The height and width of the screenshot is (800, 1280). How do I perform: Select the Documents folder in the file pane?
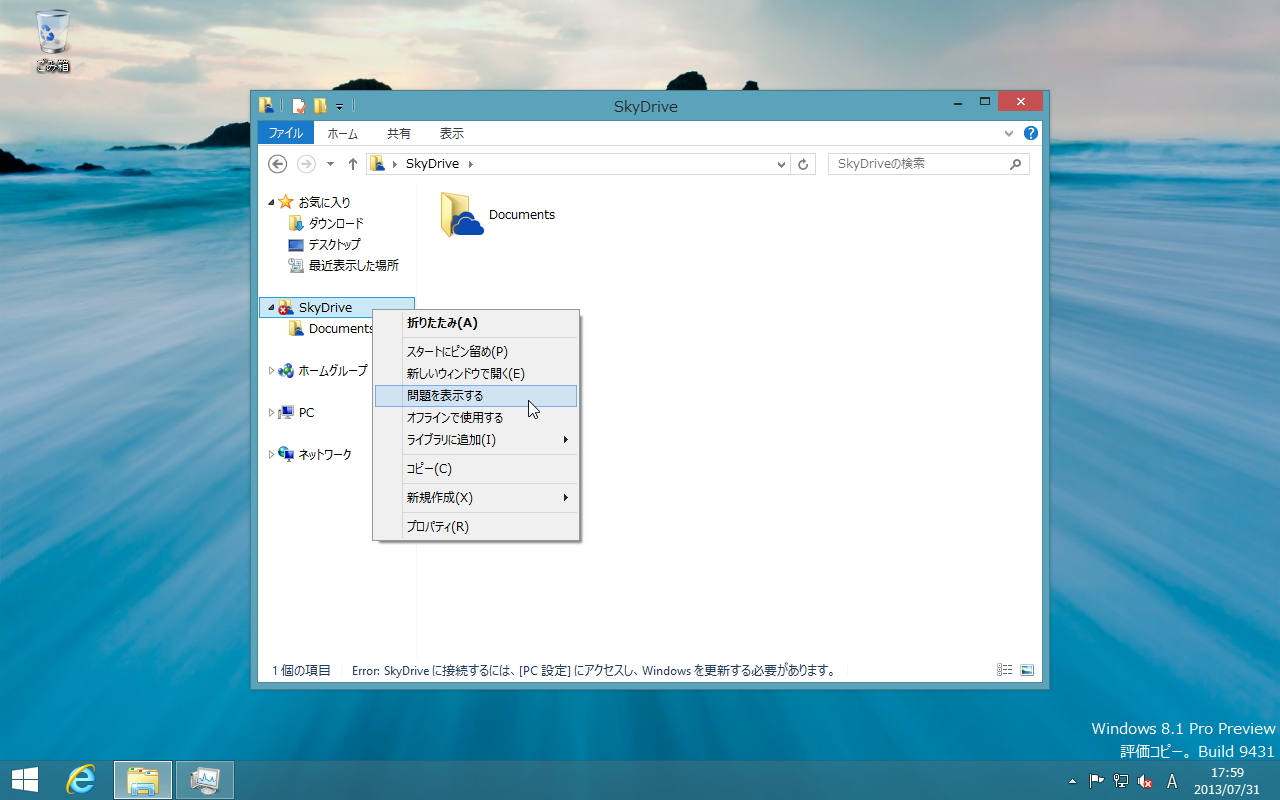pyautogui.click(x=497, y=214)
